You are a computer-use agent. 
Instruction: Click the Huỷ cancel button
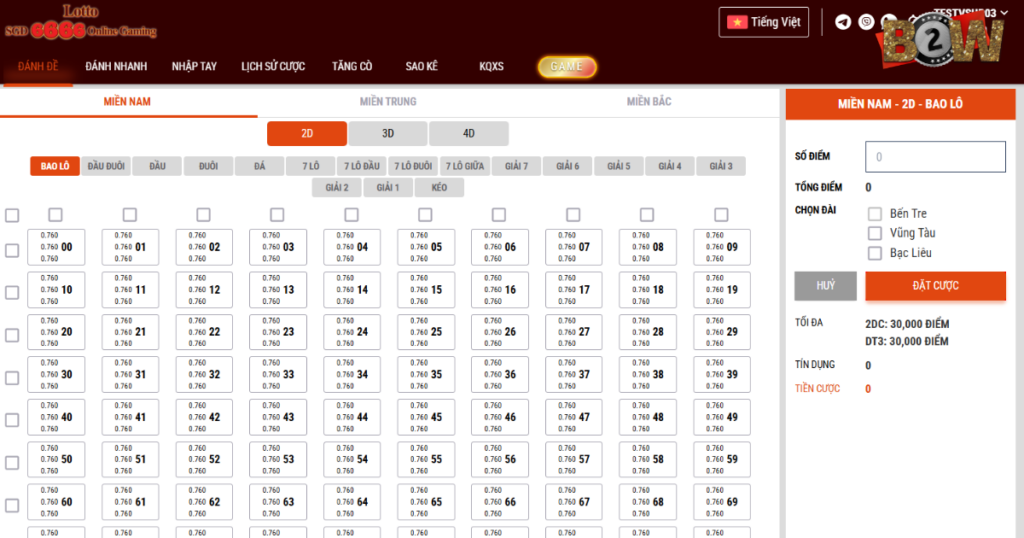[825, 286]
